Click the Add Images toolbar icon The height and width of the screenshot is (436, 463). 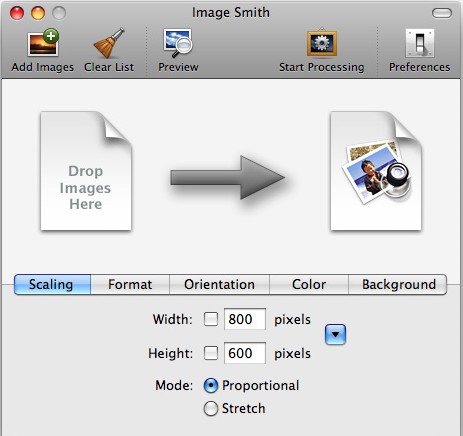pos(43,42)
